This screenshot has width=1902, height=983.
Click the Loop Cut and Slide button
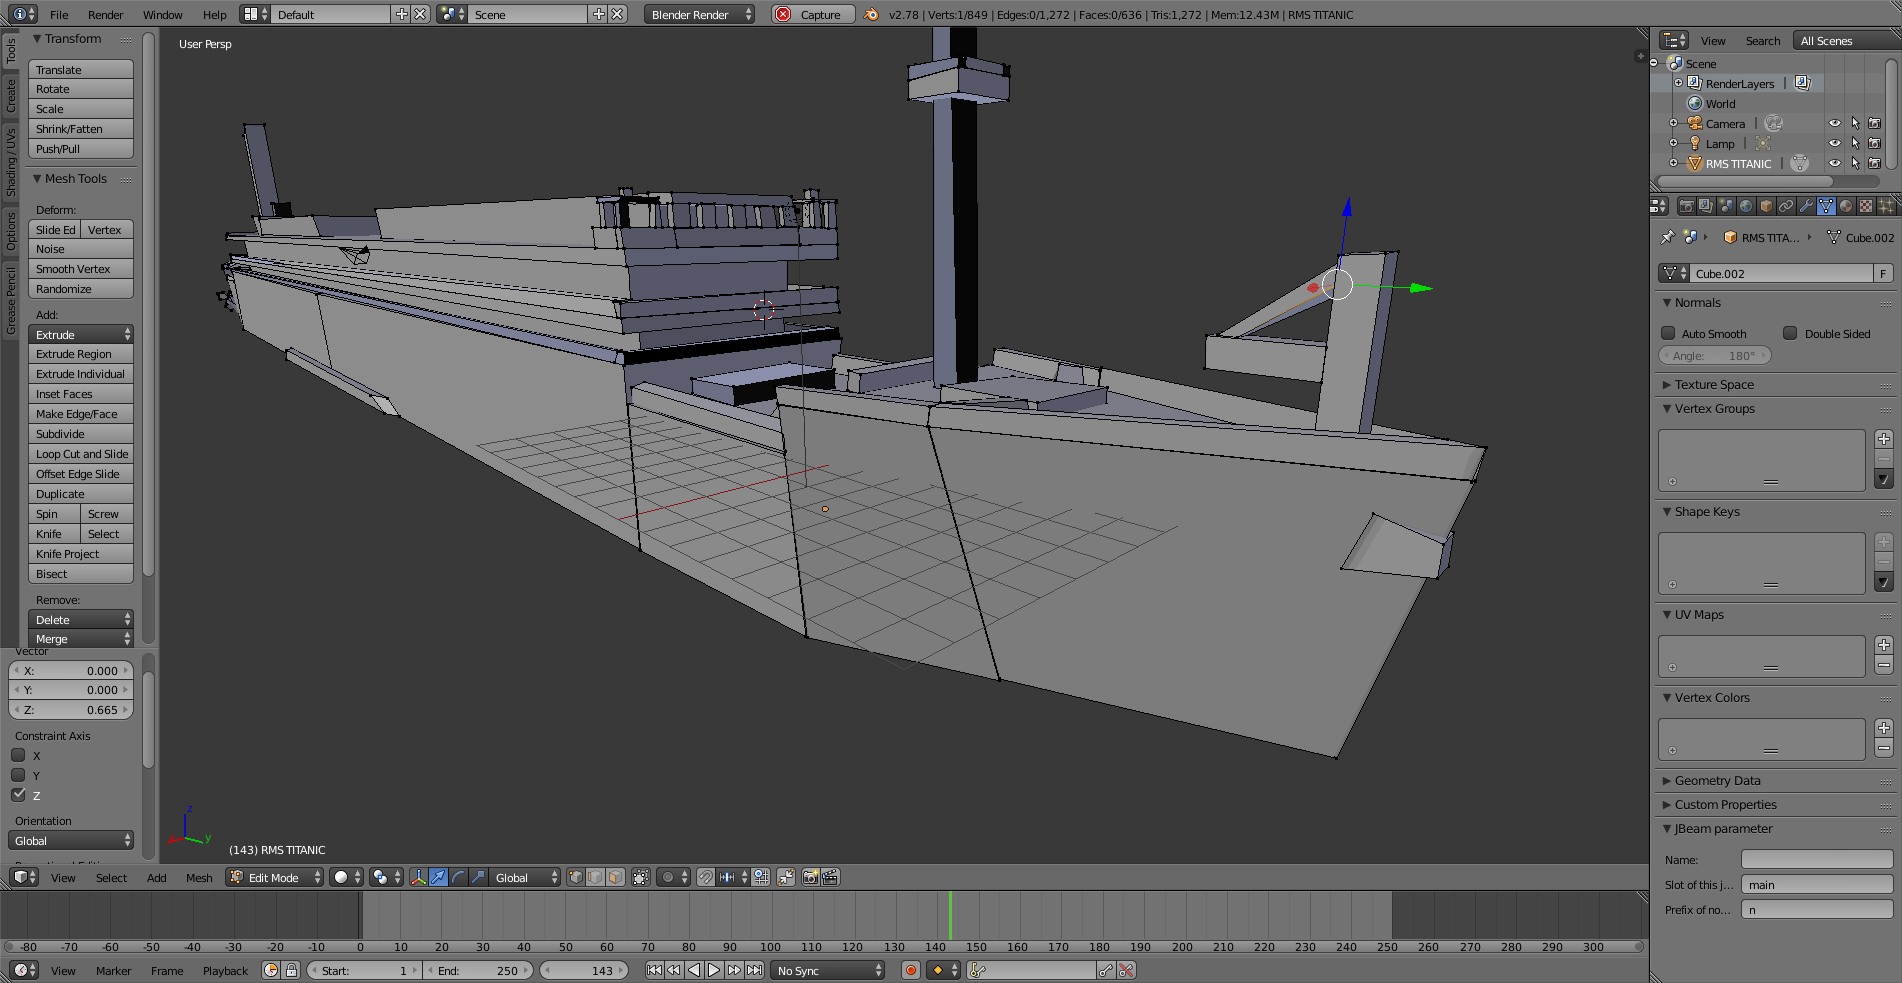point(81,454)
